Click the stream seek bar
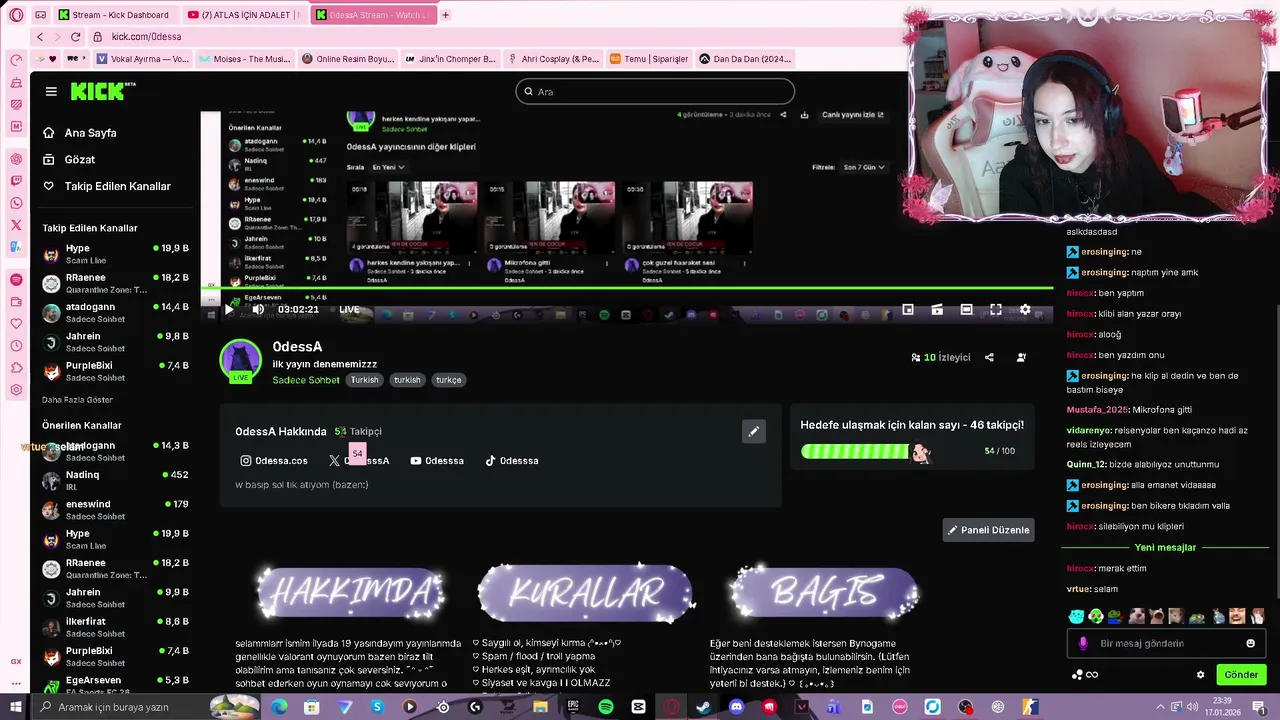 [x=627, y=288]
